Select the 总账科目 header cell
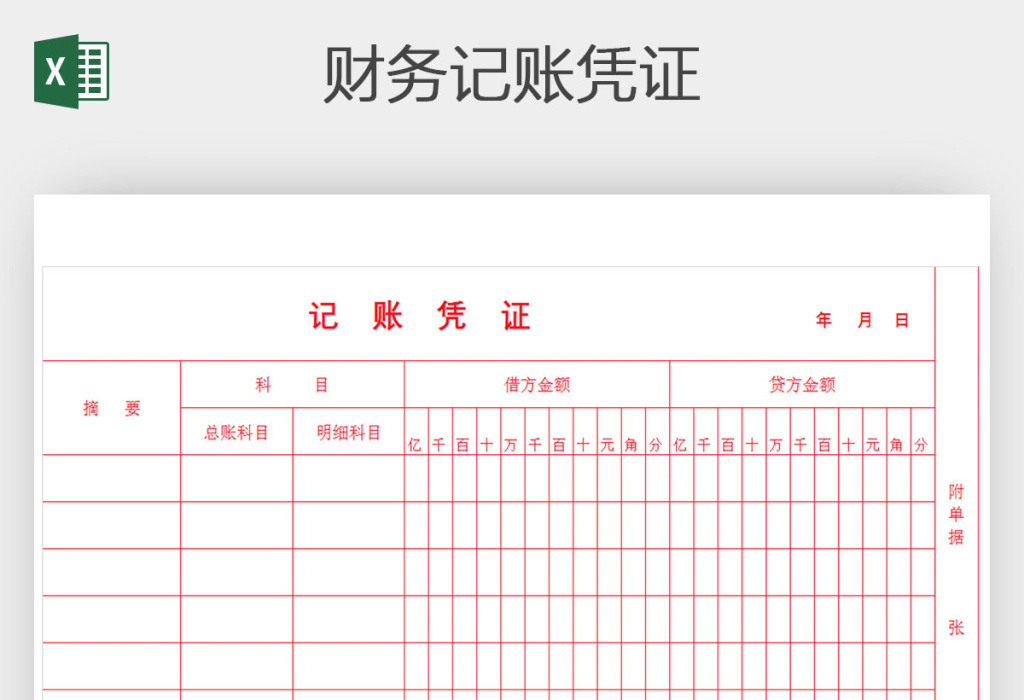The image size is (1024, 700). coord(236,432)
